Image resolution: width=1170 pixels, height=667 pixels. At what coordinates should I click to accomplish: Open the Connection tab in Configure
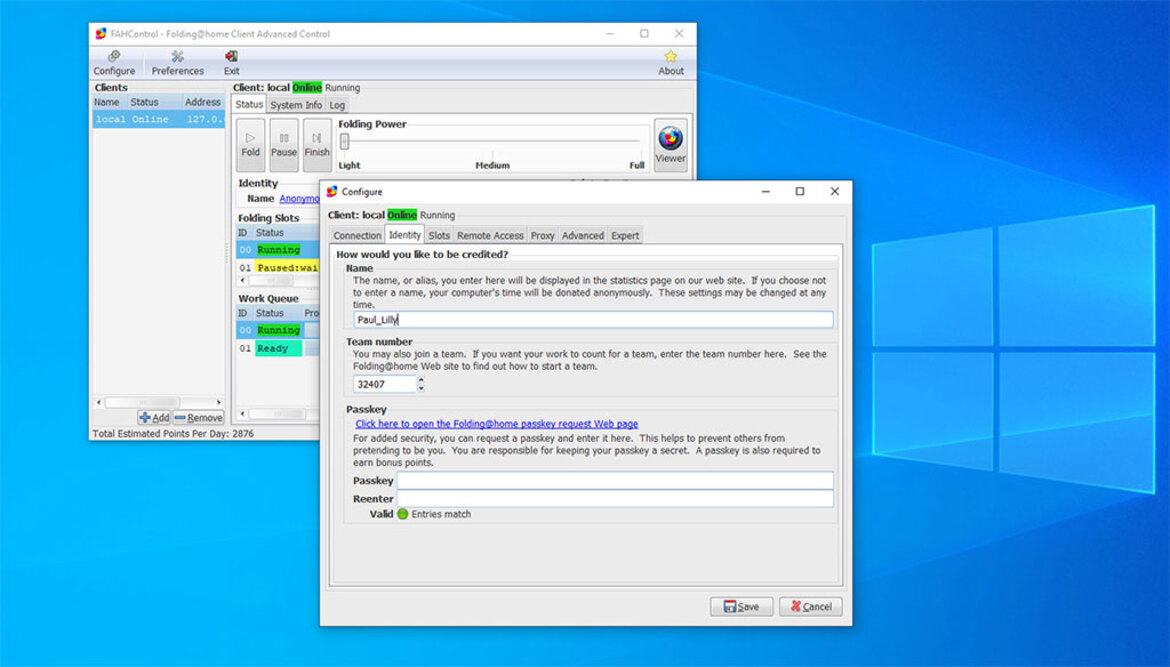click(357, 235)
